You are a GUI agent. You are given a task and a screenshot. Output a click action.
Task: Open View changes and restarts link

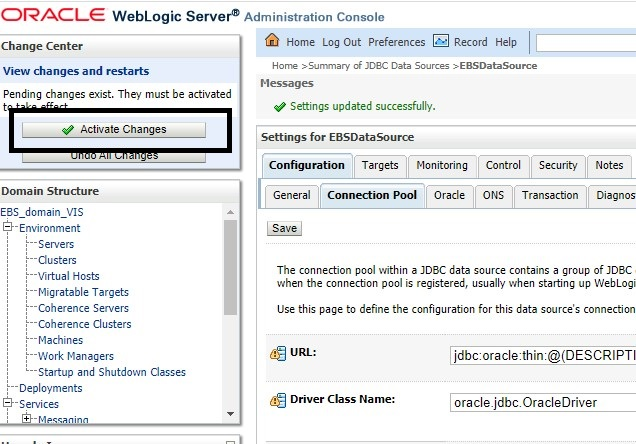(x=76, y=72)
